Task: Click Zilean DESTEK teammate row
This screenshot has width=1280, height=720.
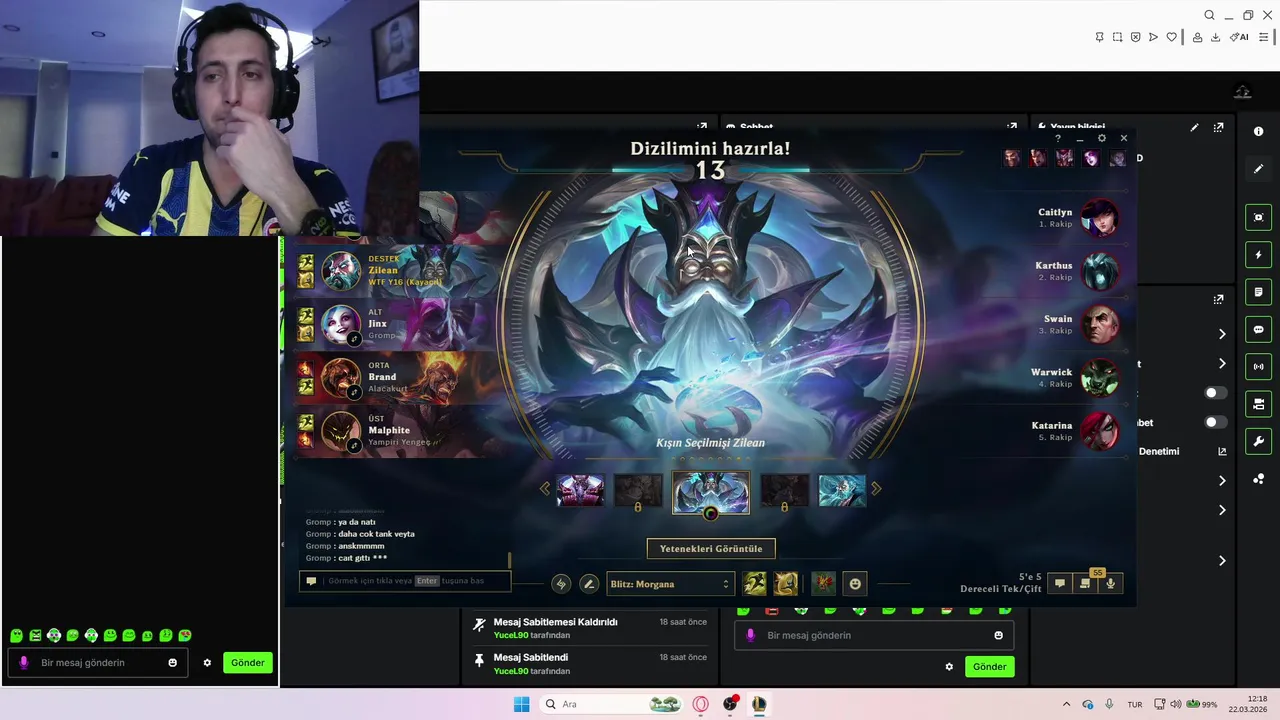Action: coord(393,271)
